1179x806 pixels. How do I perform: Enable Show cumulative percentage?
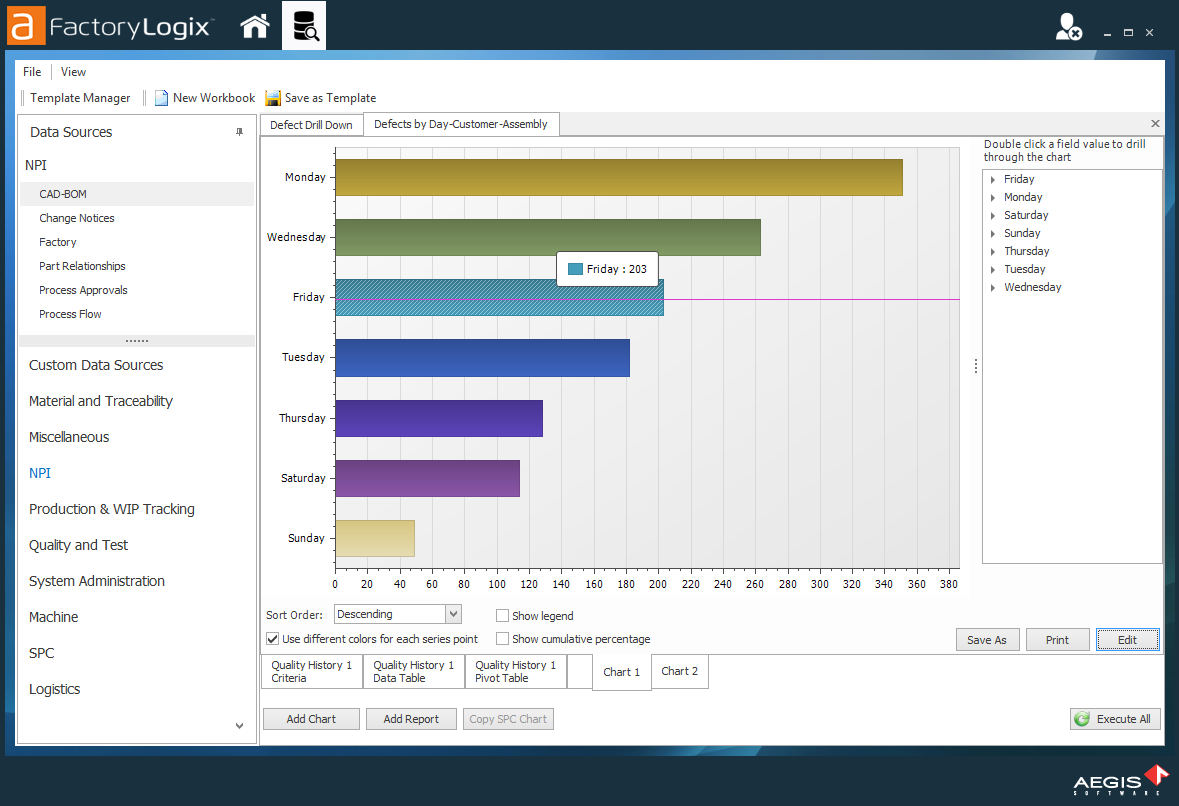(x=502, y=638)
